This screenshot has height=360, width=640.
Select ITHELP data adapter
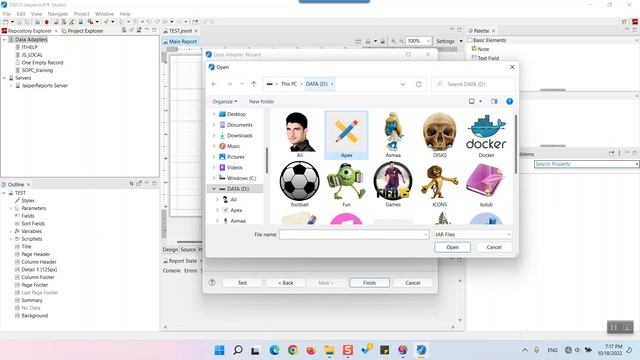pos(29,47)
